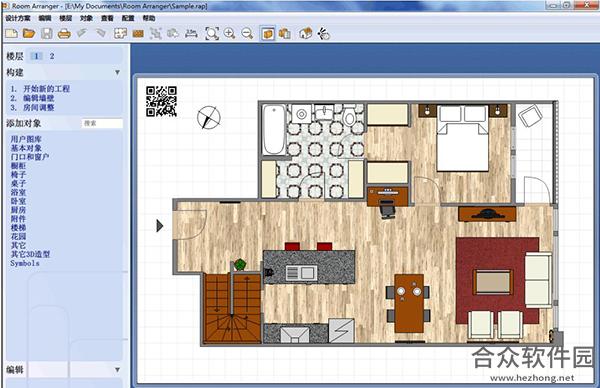Zoom in with the plus magnifier

click(230, 34)
